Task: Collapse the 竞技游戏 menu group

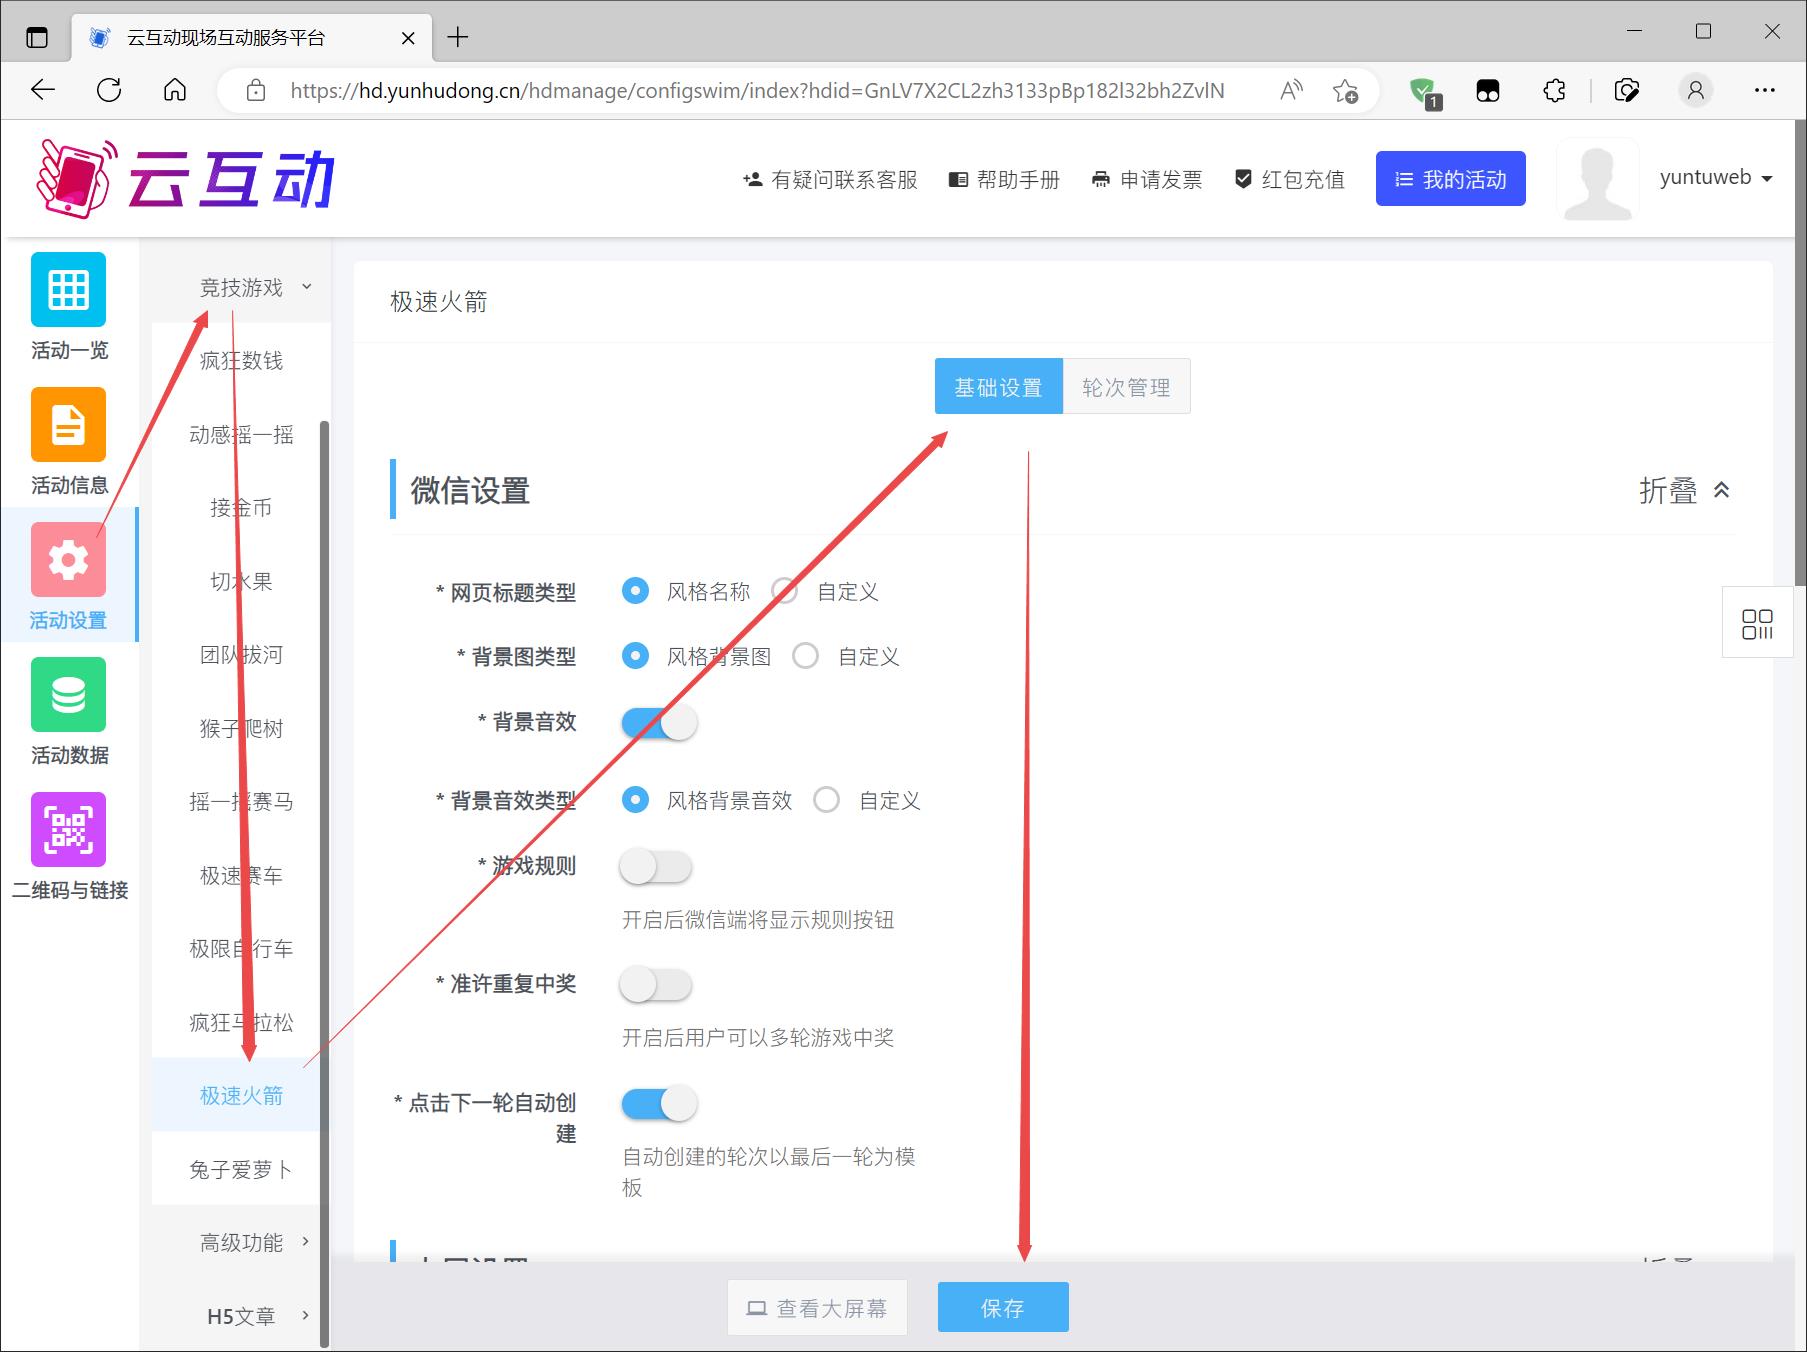Action: (241, 287)
